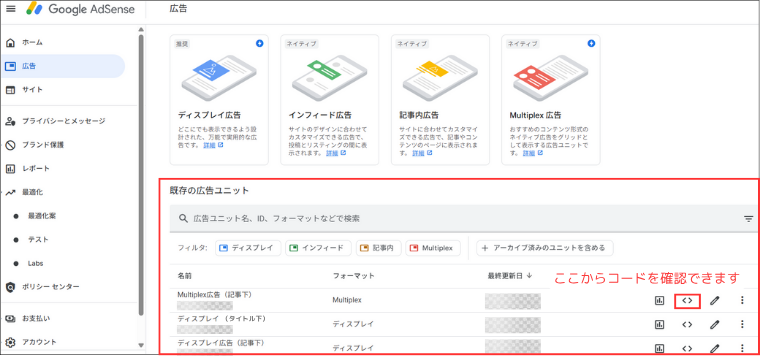
Task: Click the home icon in sidebar
Action: pyautogui.click(x=10, y=43)
